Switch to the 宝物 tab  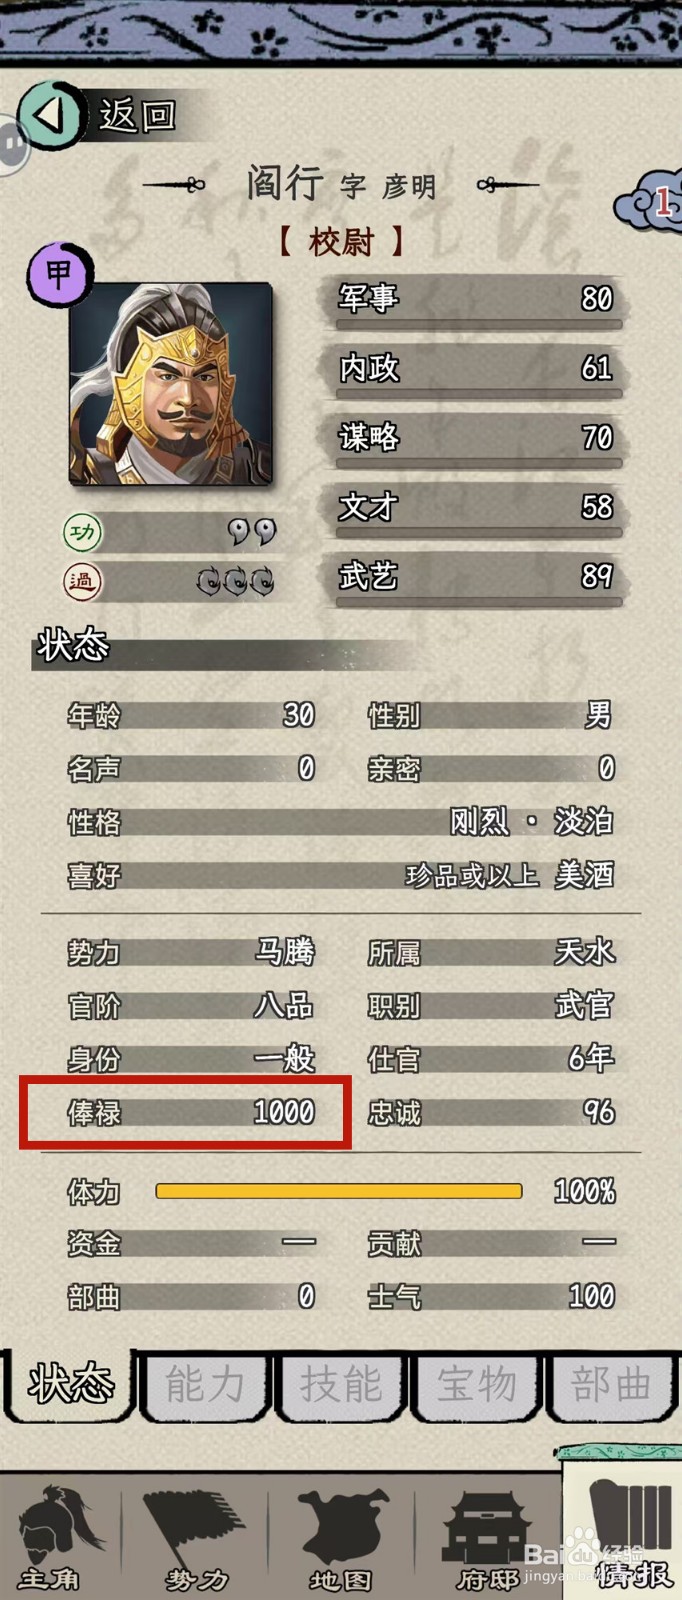point(477,1385)
